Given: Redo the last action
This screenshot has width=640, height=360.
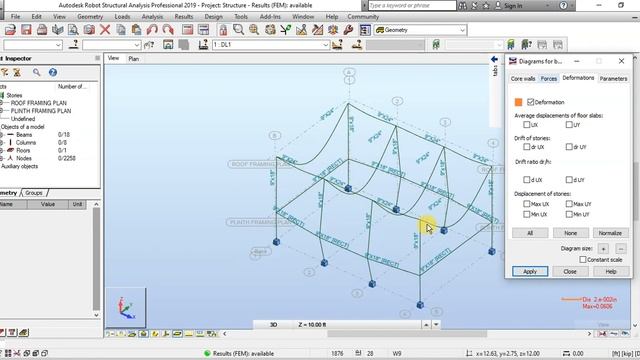Looking at the screenshot, I should [168, 30].
